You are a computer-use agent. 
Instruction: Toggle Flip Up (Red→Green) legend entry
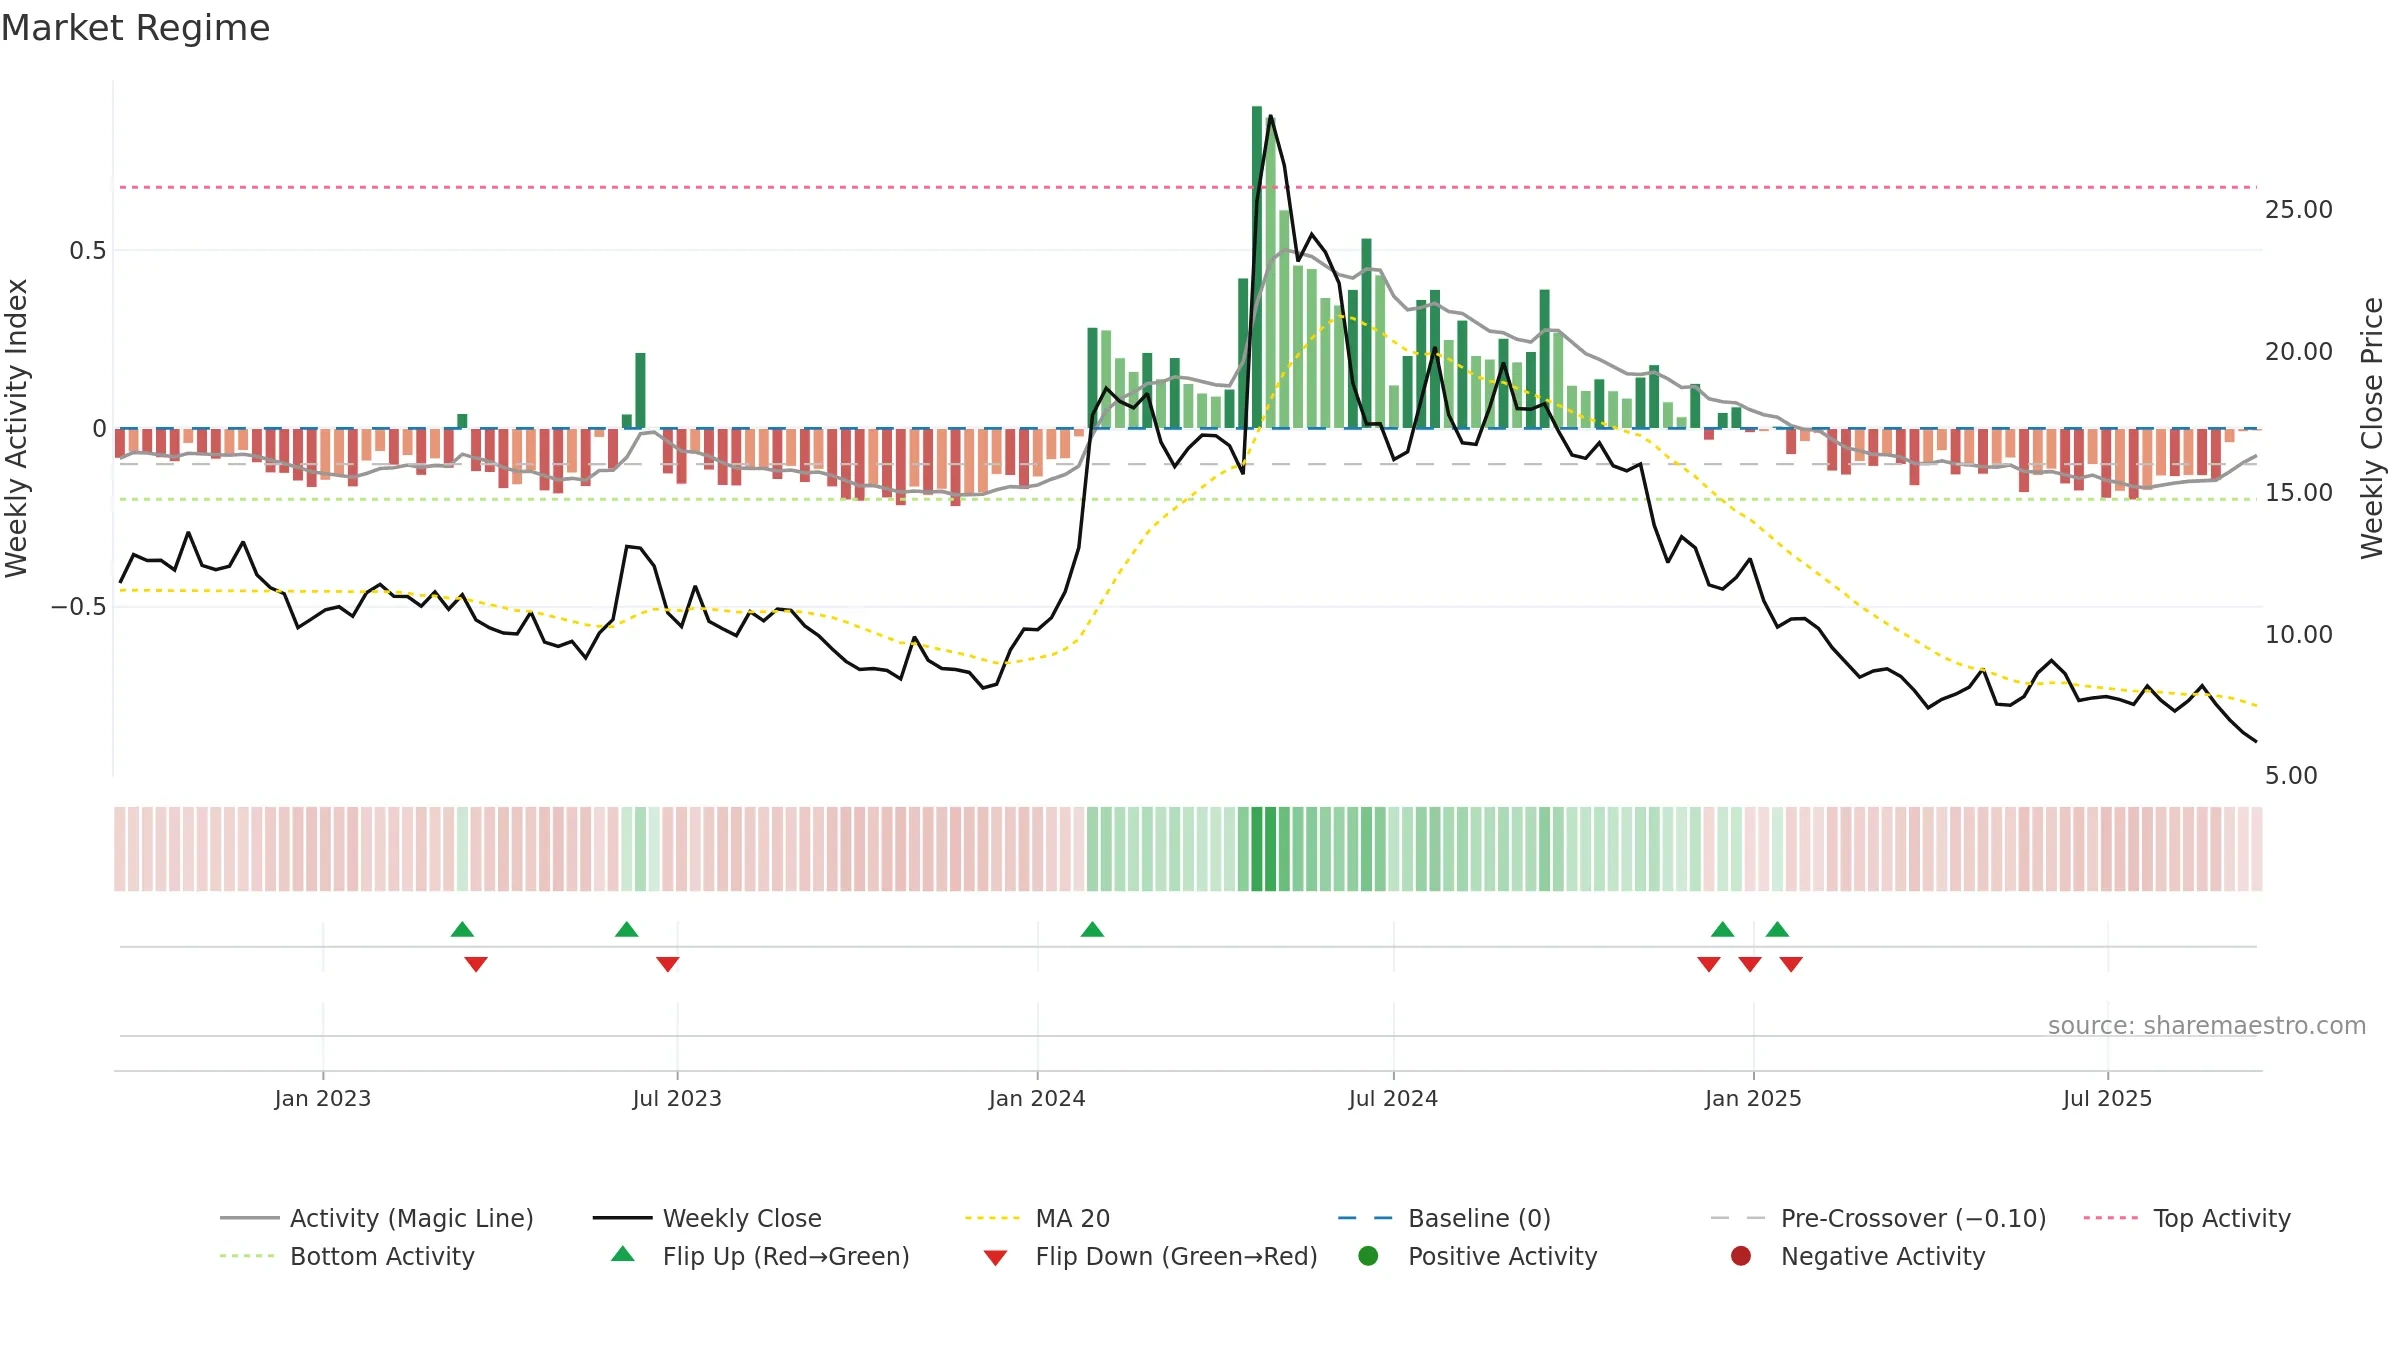(760, 1256)
